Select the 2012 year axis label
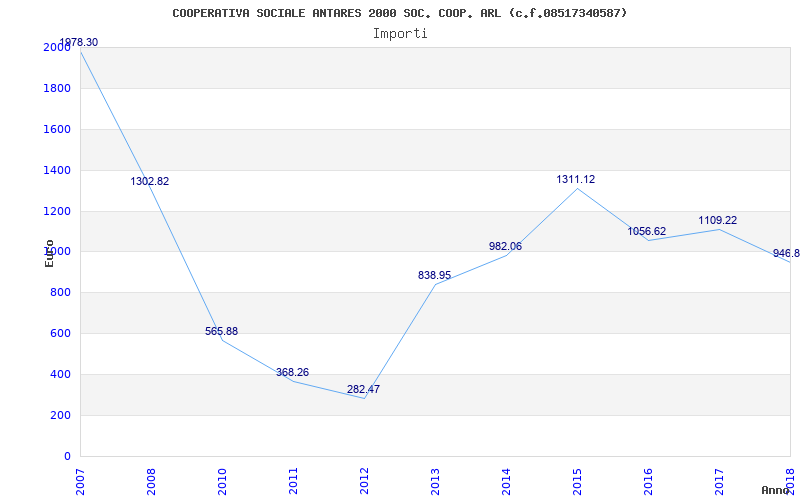The image size is (800, 500). [x=364, y=482]
